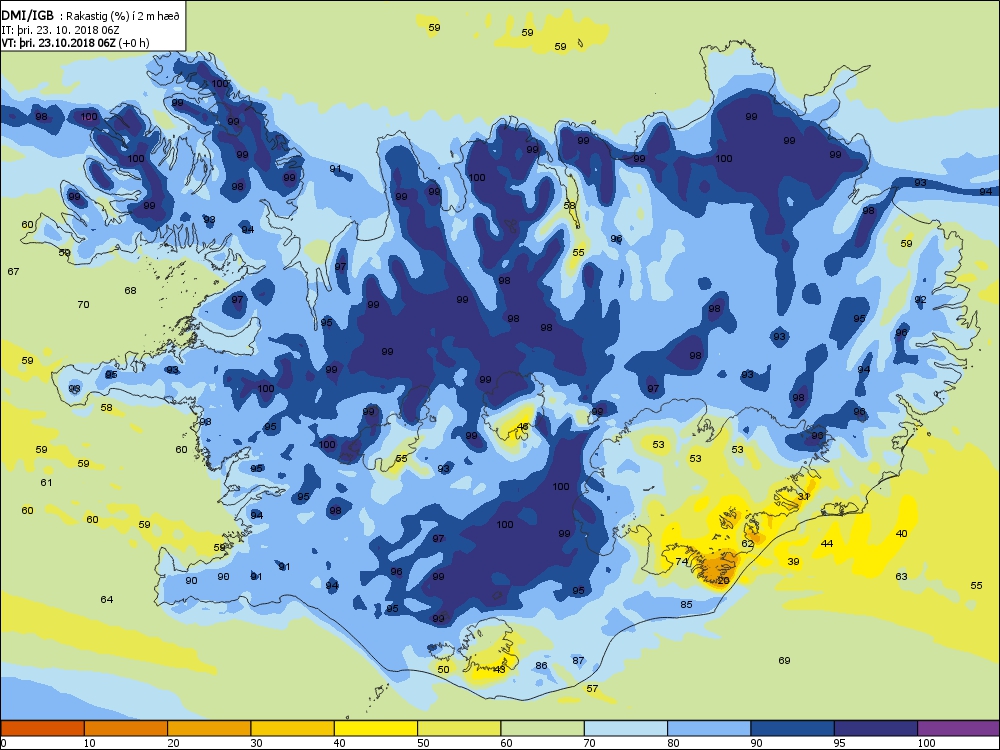Click the 'VT: þri. 23.10.2018 06Z (+0 h)' line

[75, 43]
